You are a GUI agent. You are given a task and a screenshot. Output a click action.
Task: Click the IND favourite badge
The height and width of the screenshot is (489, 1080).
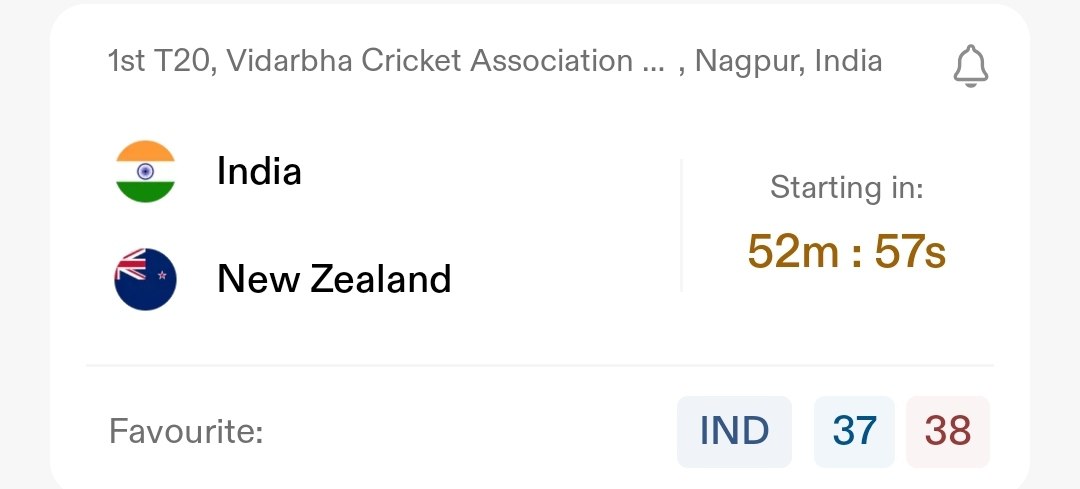(x=734, y=432)
